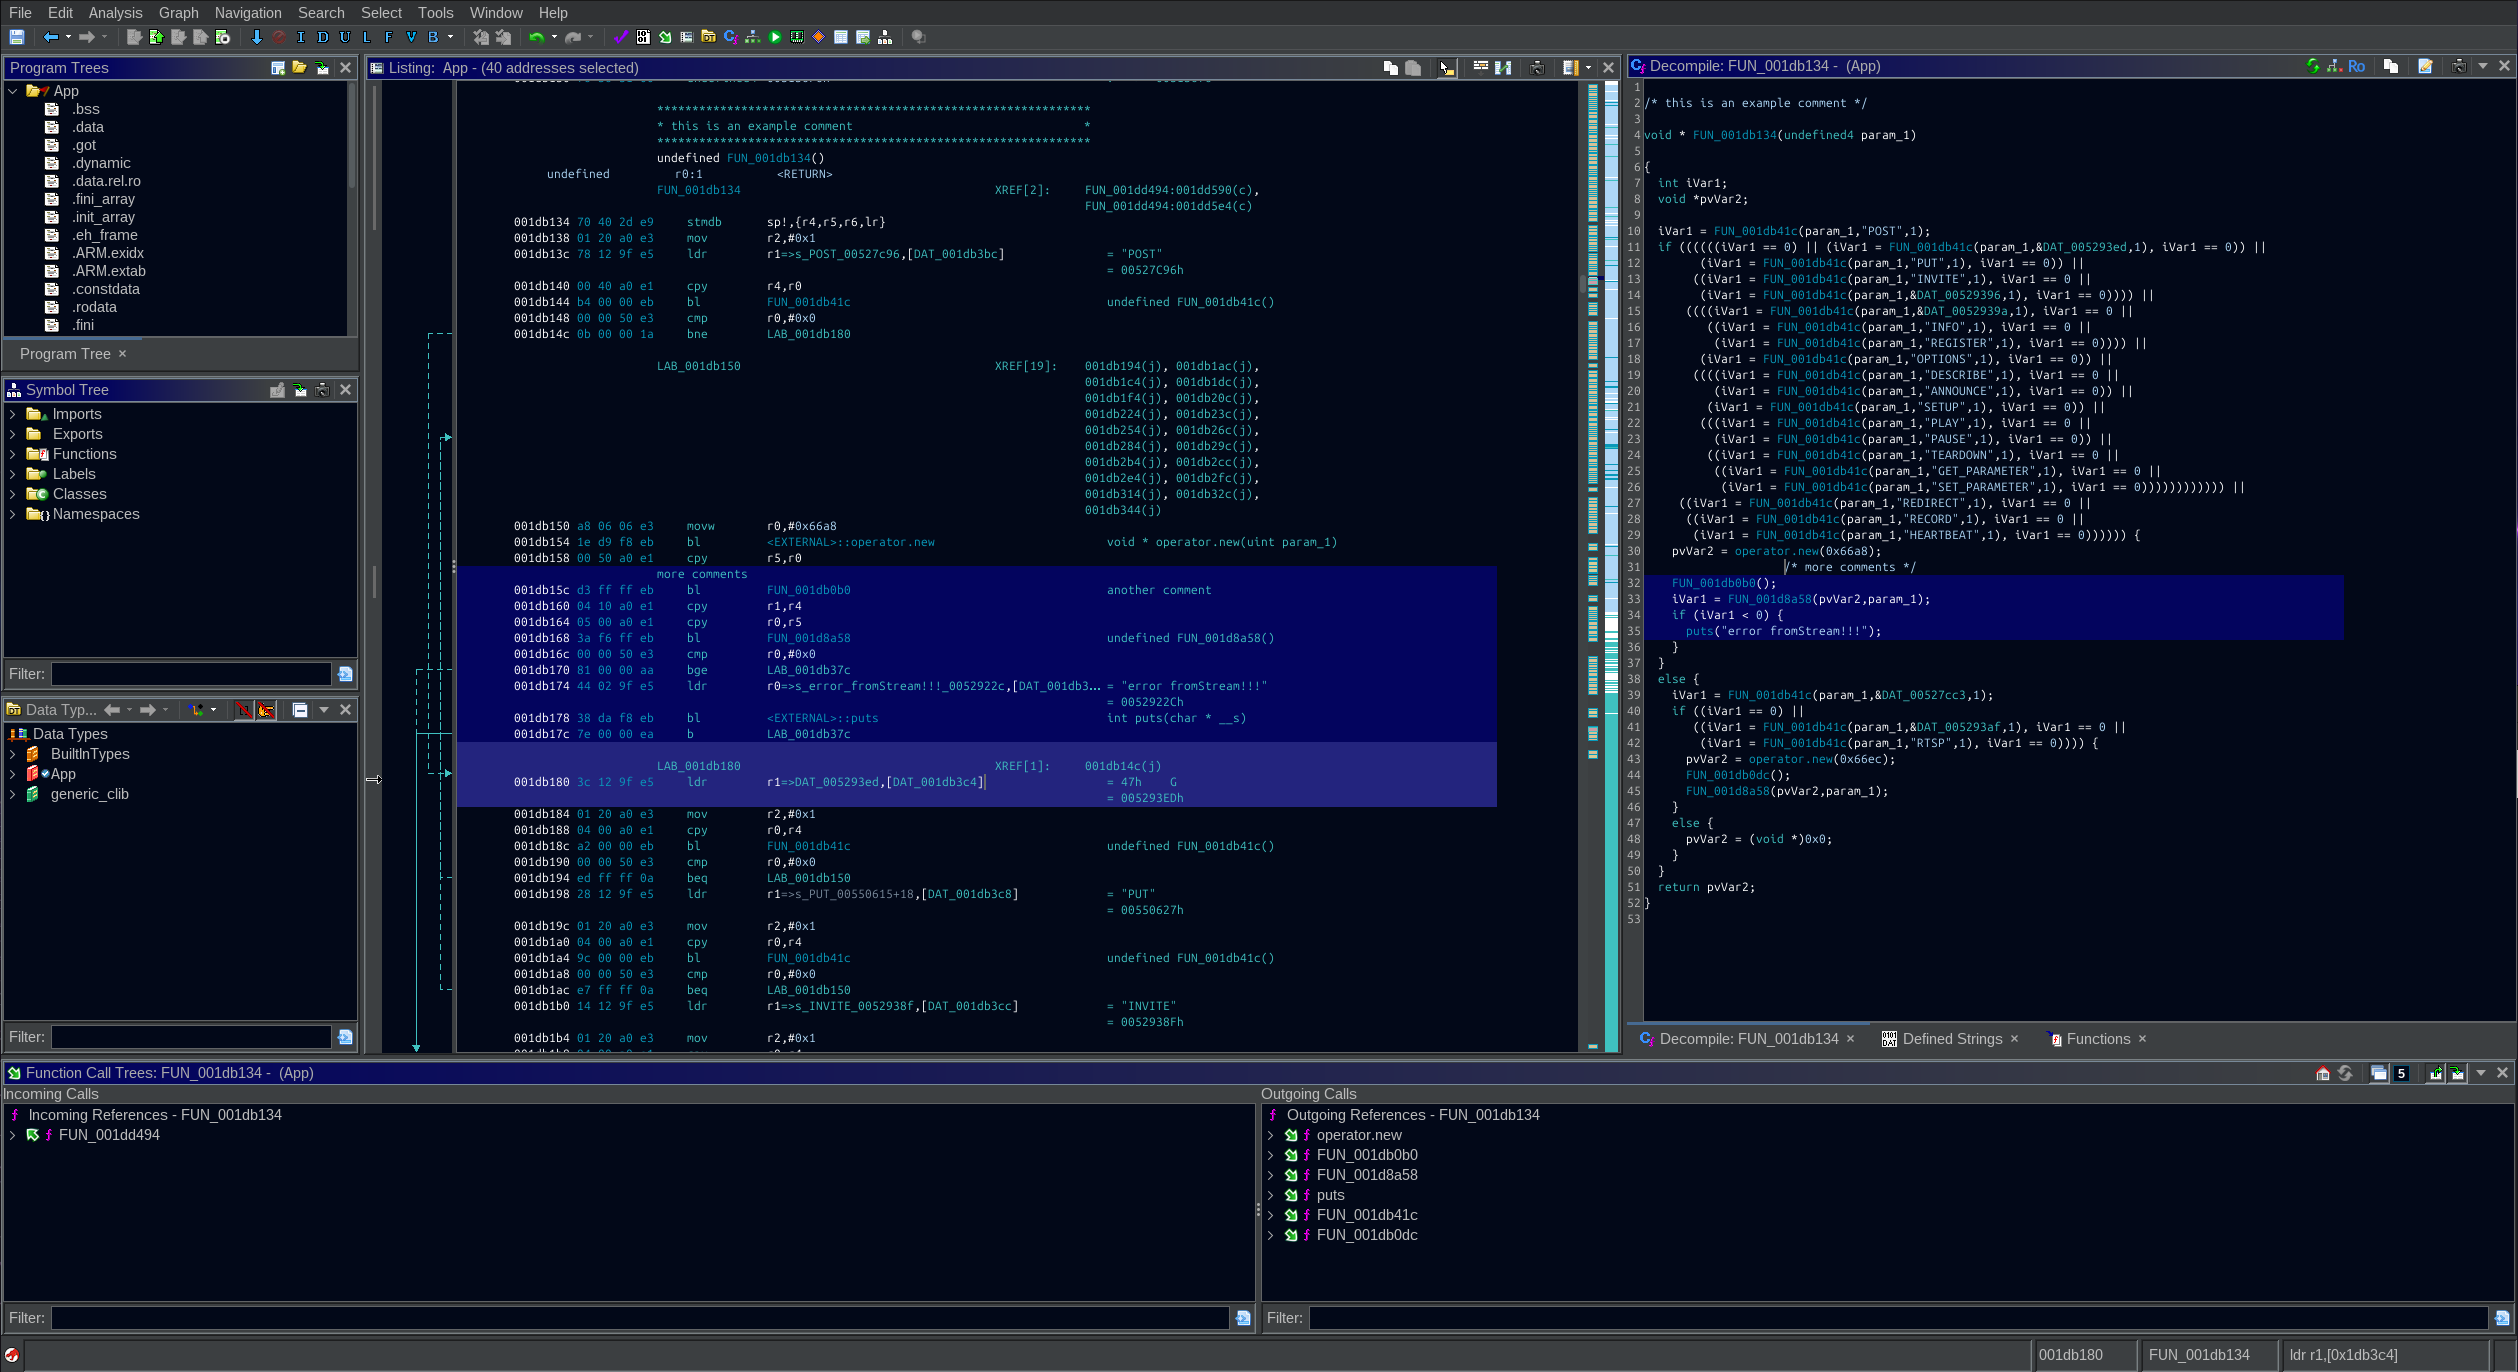Re-decompile with the green refresh icon
2518x1372 pixels.
pyautogui.click(x=2312, y=66)
